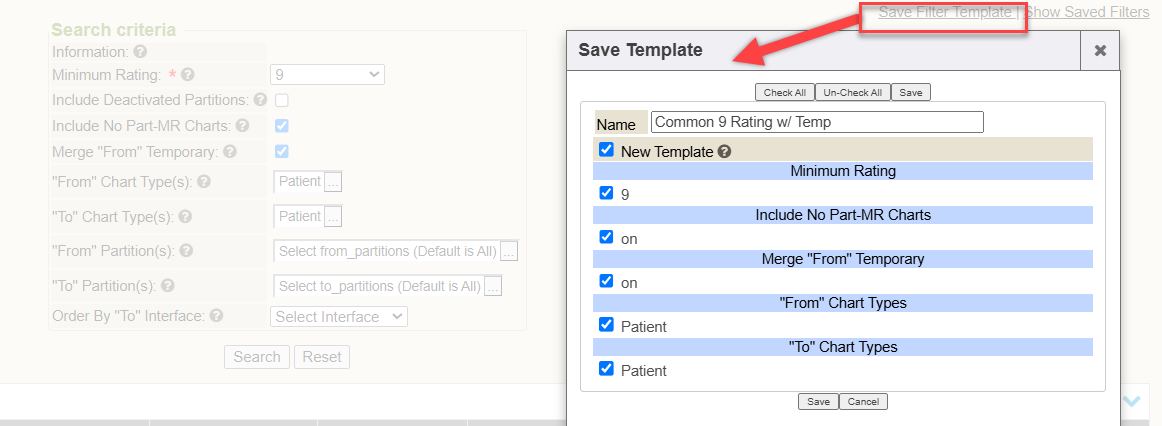Click help icon for "To" Partition(s)
This screenshot has width=1162, height=426.
(167, 286)
